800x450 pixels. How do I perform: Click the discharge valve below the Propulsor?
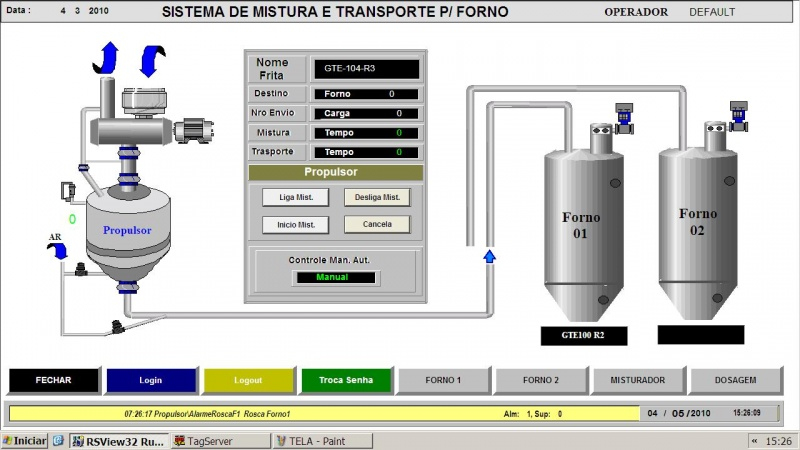coord(118,325)
